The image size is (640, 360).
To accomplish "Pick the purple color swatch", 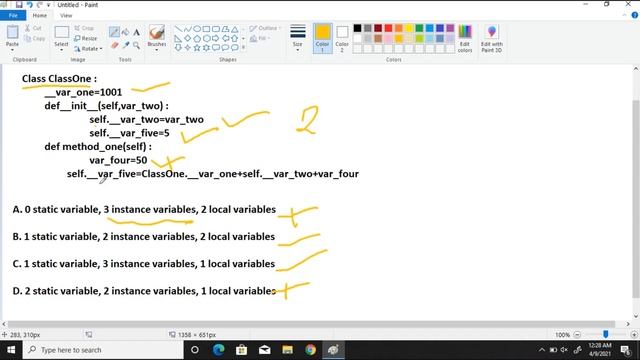I will (x=450, y=28).
